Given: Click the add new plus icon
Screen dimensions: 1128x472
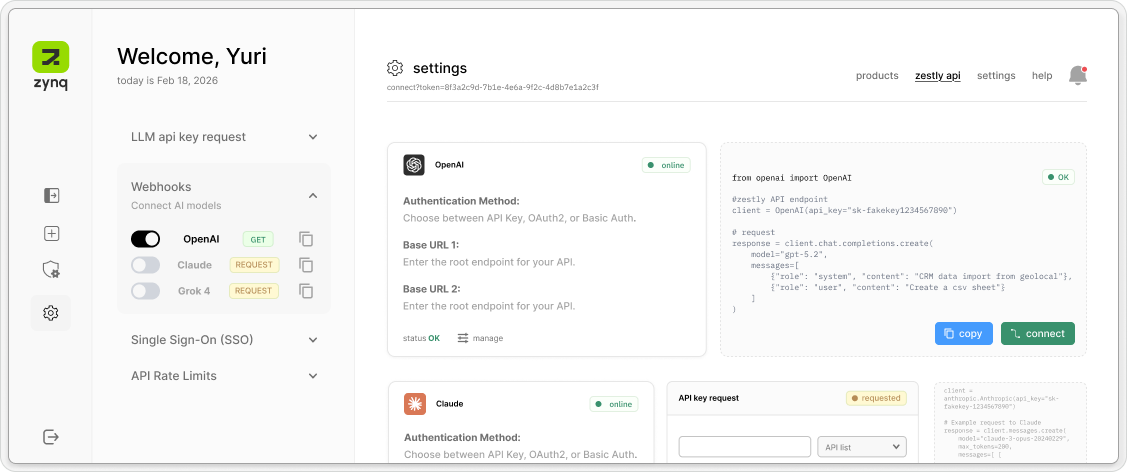Looking at the screenshot, I should pos(51,233).
